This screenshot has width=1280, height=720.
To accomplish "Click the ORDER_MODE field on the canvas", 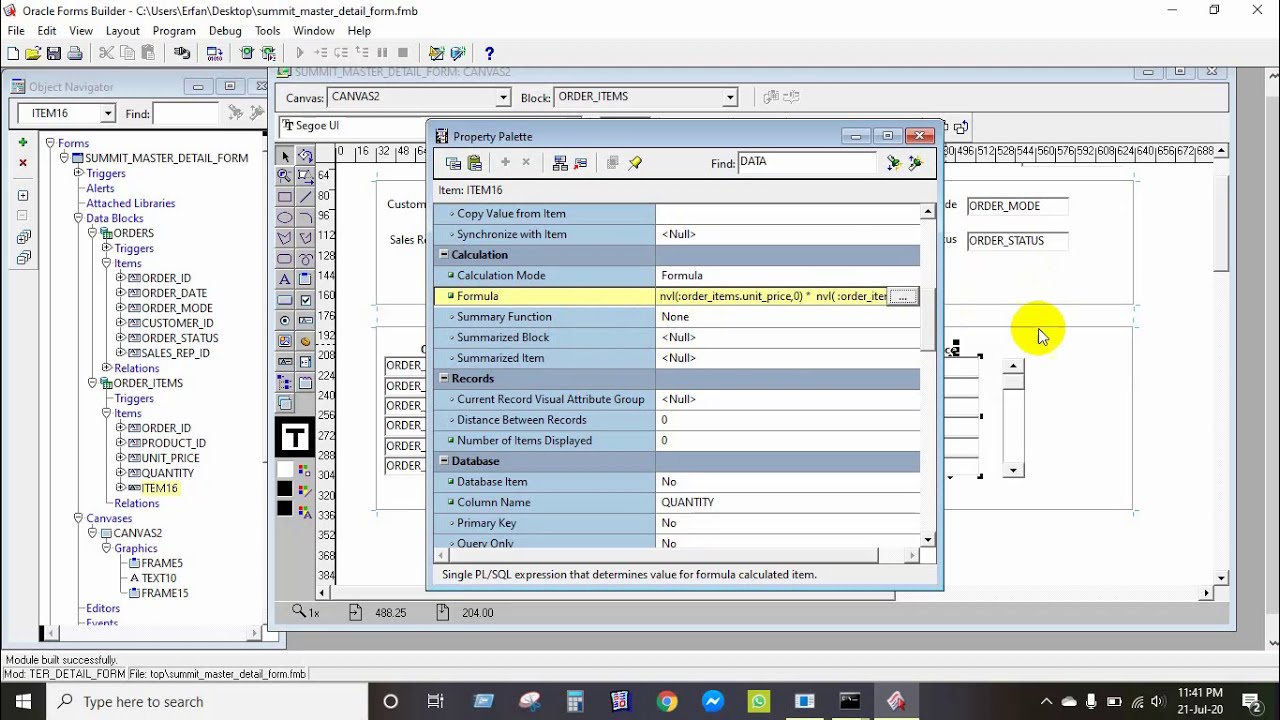I will pos(1017,206).
